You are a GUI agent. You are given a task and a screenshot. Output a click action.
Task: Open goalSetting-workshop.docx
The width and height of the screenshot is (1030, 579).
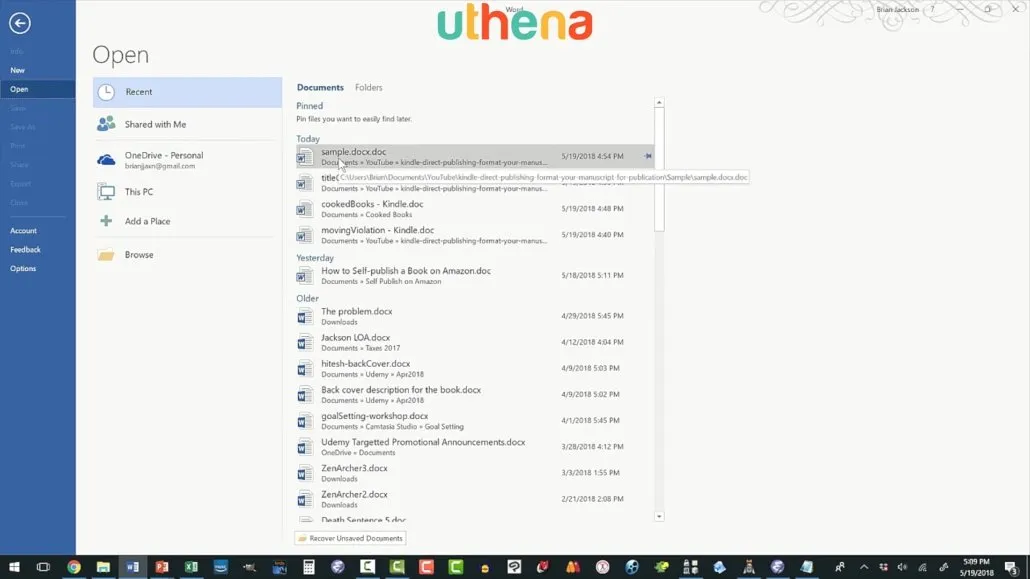[474, 421]
